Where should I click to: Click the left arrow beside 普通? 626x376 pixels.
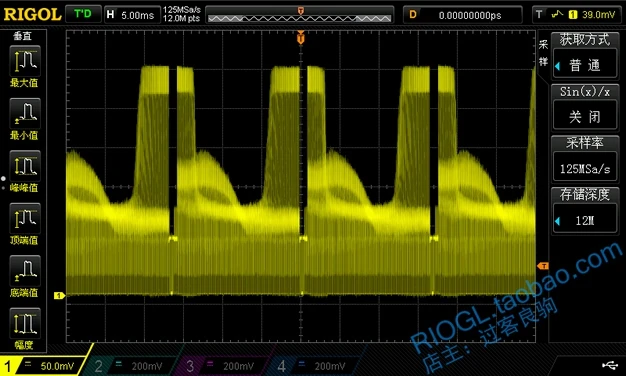click(558, 66)
